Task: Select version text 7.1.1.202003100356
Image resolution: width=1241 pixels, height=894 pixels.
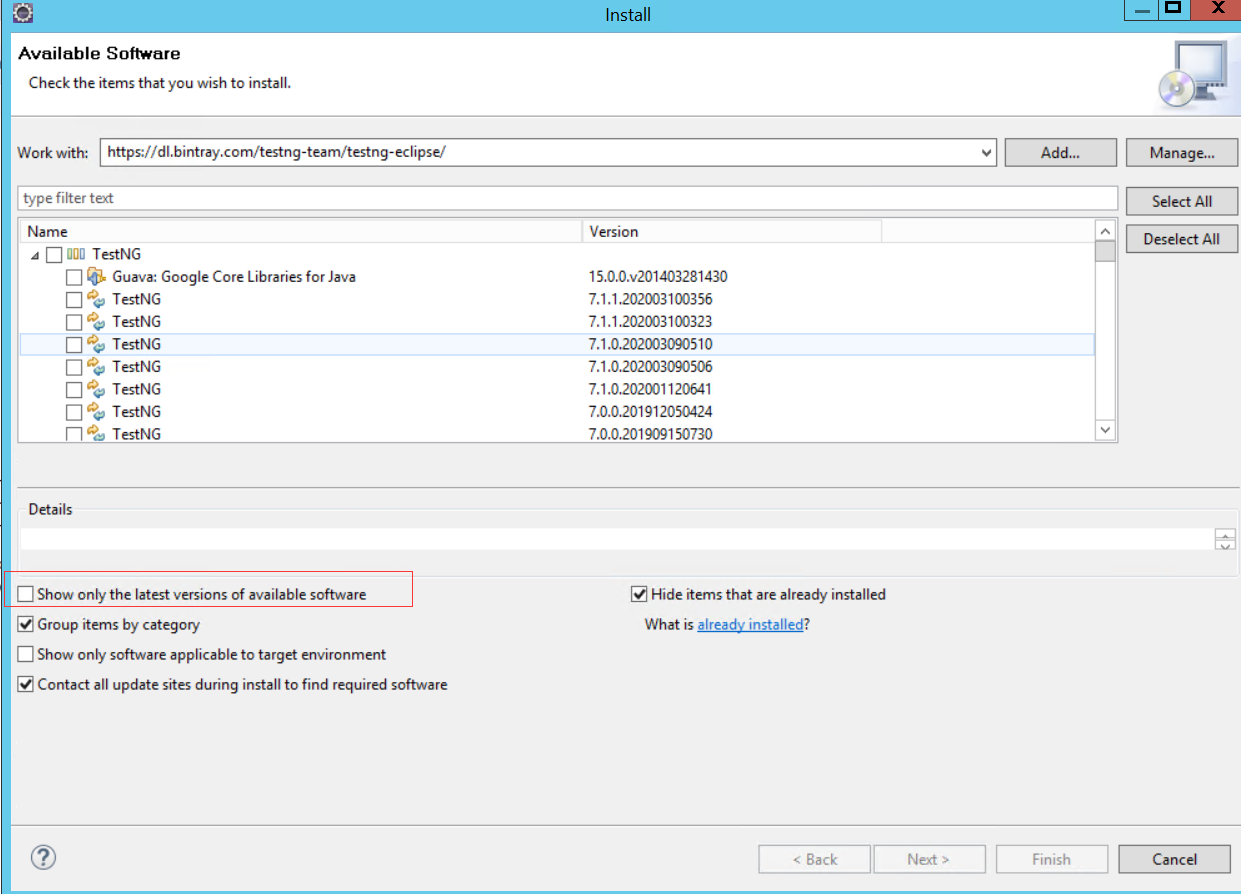Action: tap(651, 299)
